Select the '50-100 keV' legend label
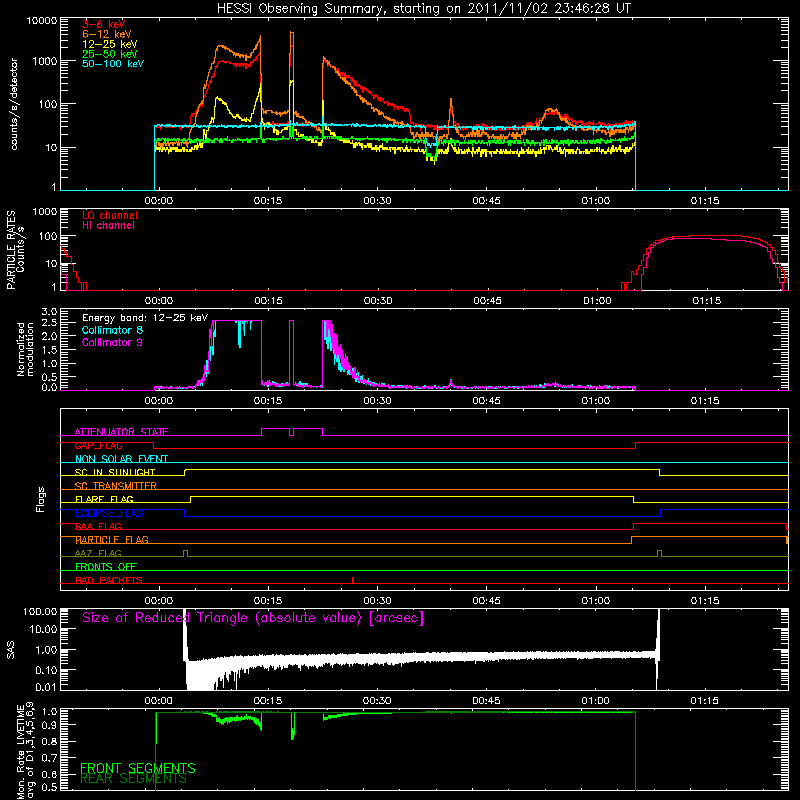Image resolution: width=800 pixels, height=800 pixels. click(x=113, y=64)
